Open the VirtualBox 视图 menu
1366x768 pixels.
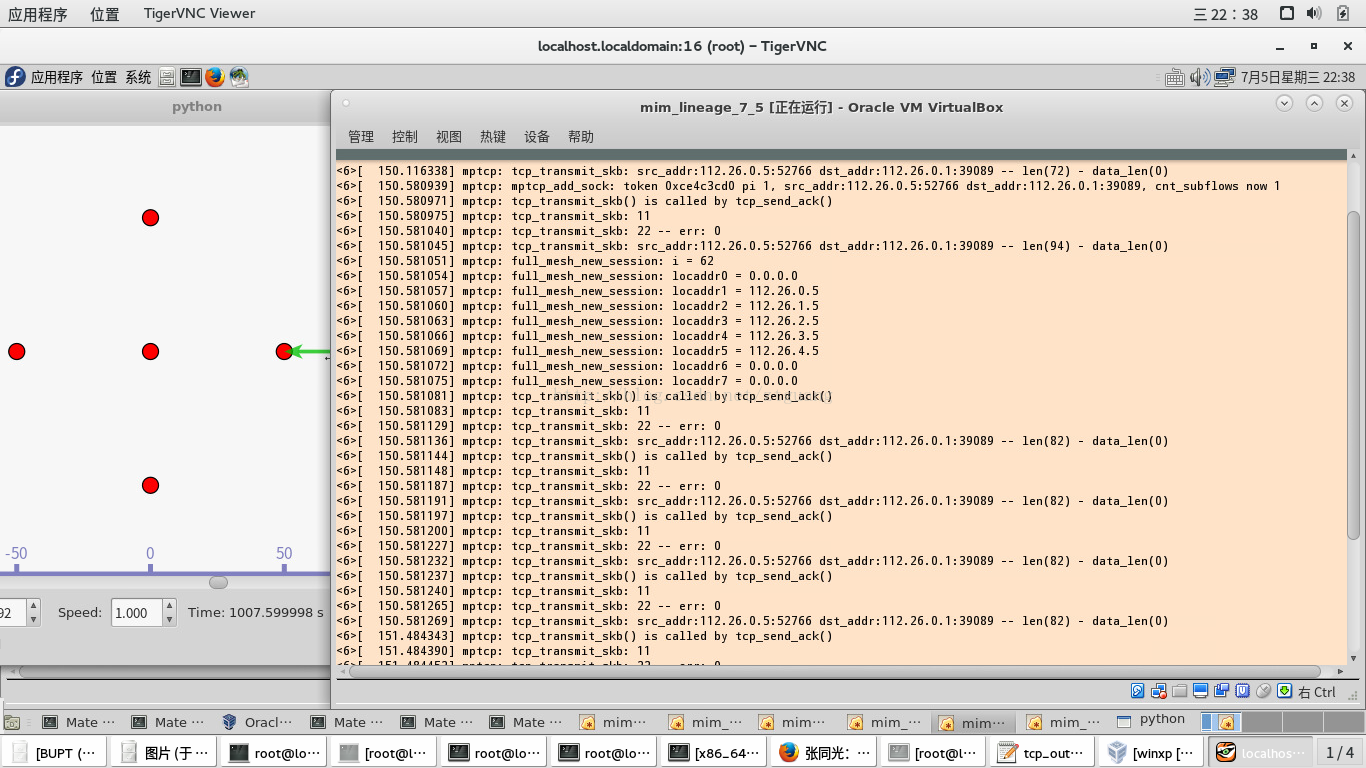(449, 137)
